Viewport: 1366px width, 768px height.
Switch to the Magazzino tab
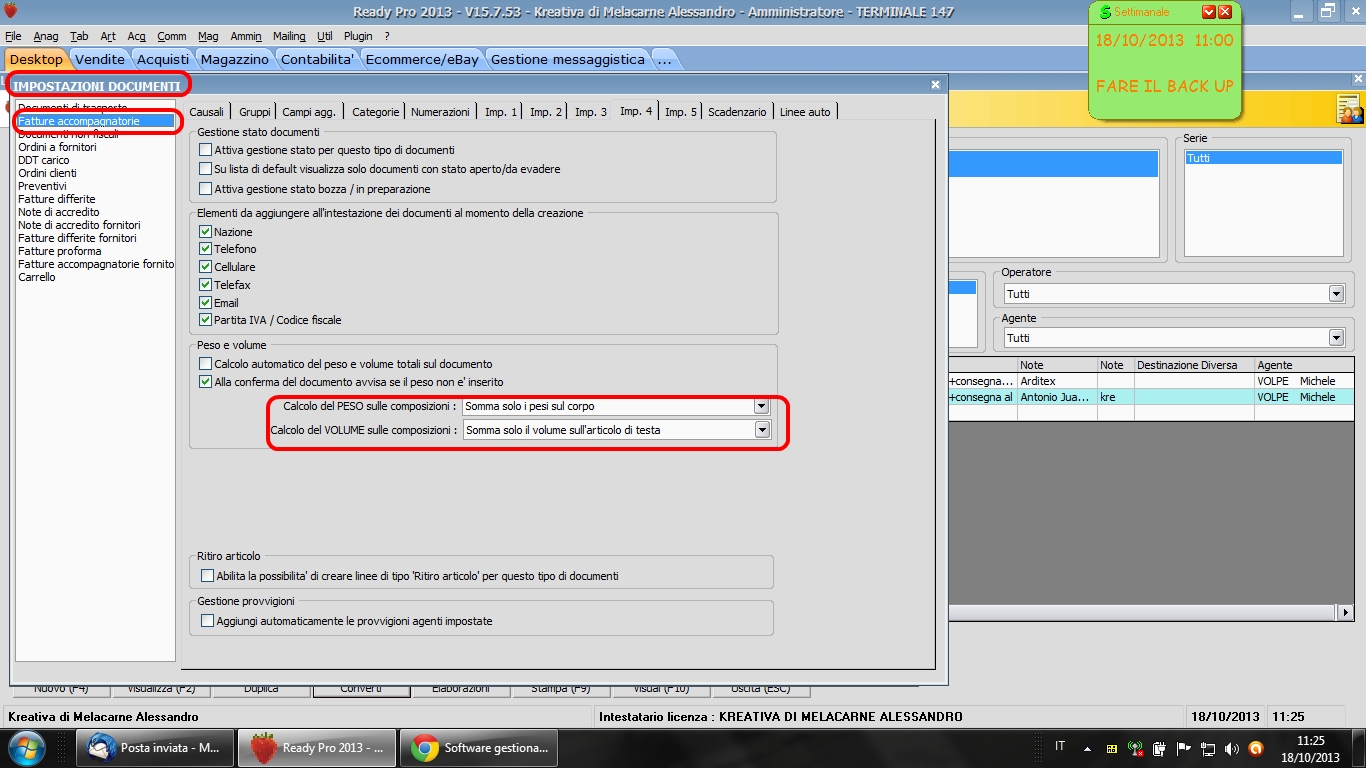[x=235, y=59]
